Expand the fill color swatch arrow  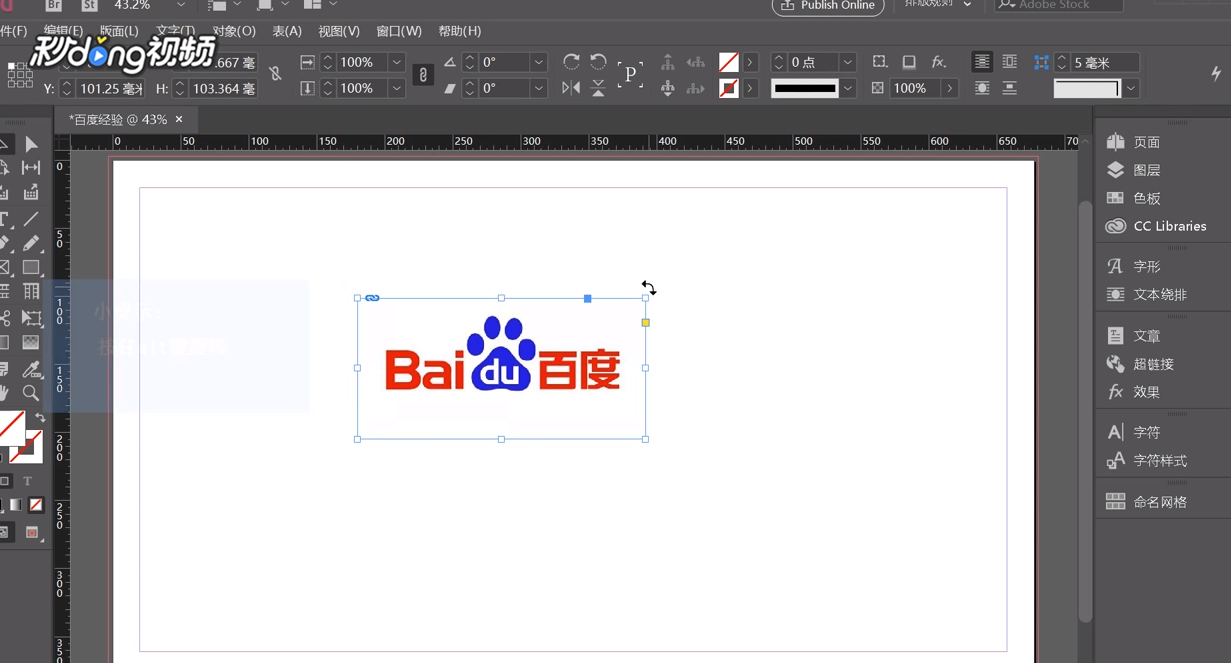750,62
